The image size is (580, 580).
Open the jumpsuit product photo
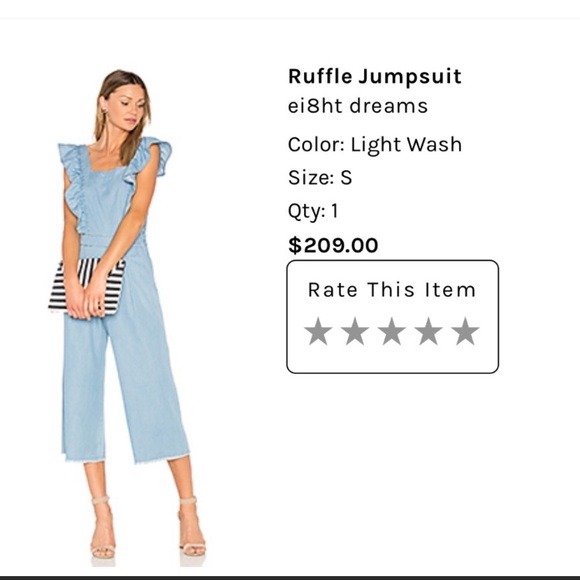pos(126,317)
